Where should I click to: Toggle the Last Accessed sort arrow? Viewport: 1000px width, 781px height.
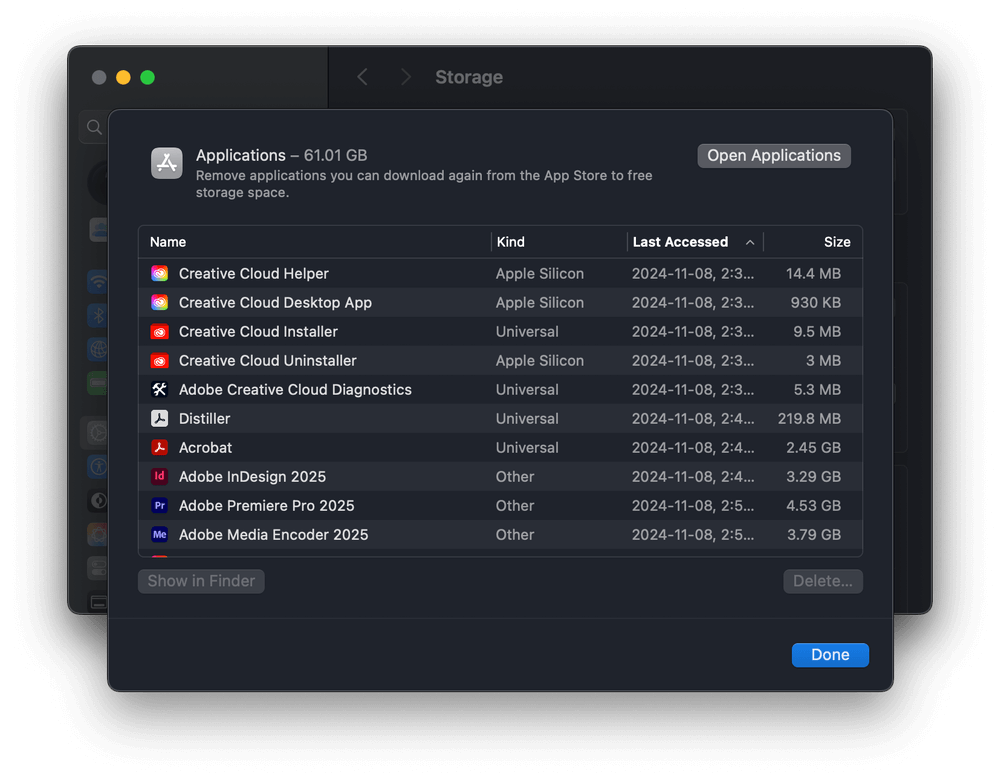coord(750,242)
